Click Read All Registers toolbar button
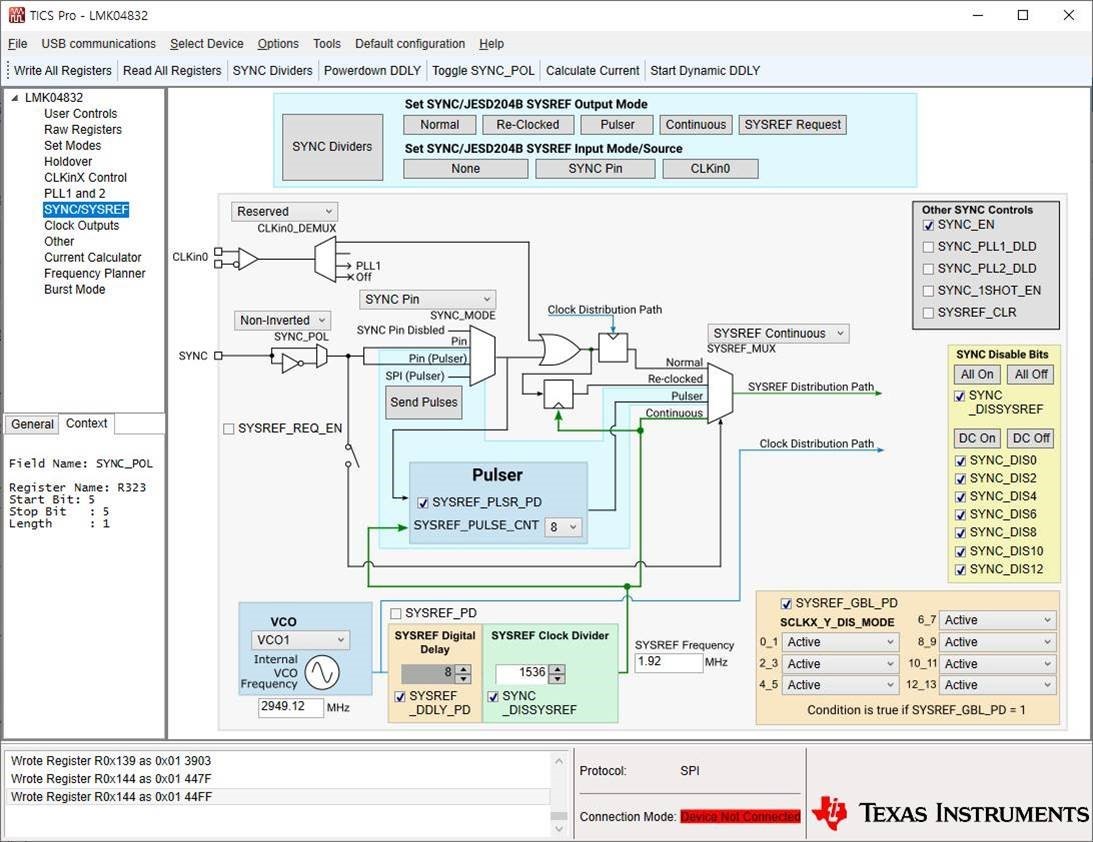The image size is (1093, 842). tap(172, 70)
